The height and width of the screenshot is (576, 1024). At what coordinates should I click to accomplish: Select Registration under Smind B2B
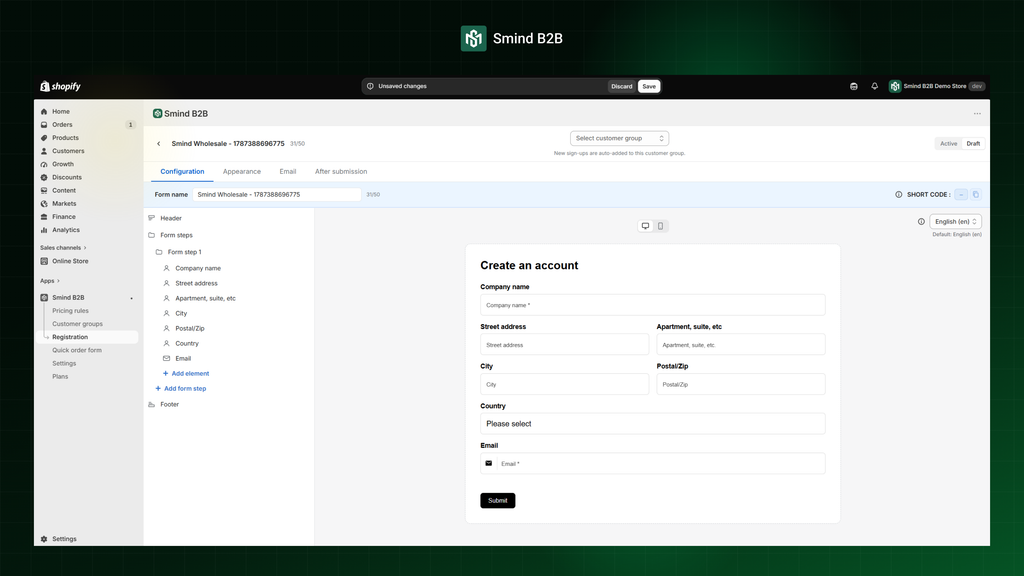[x=70, y=337]
